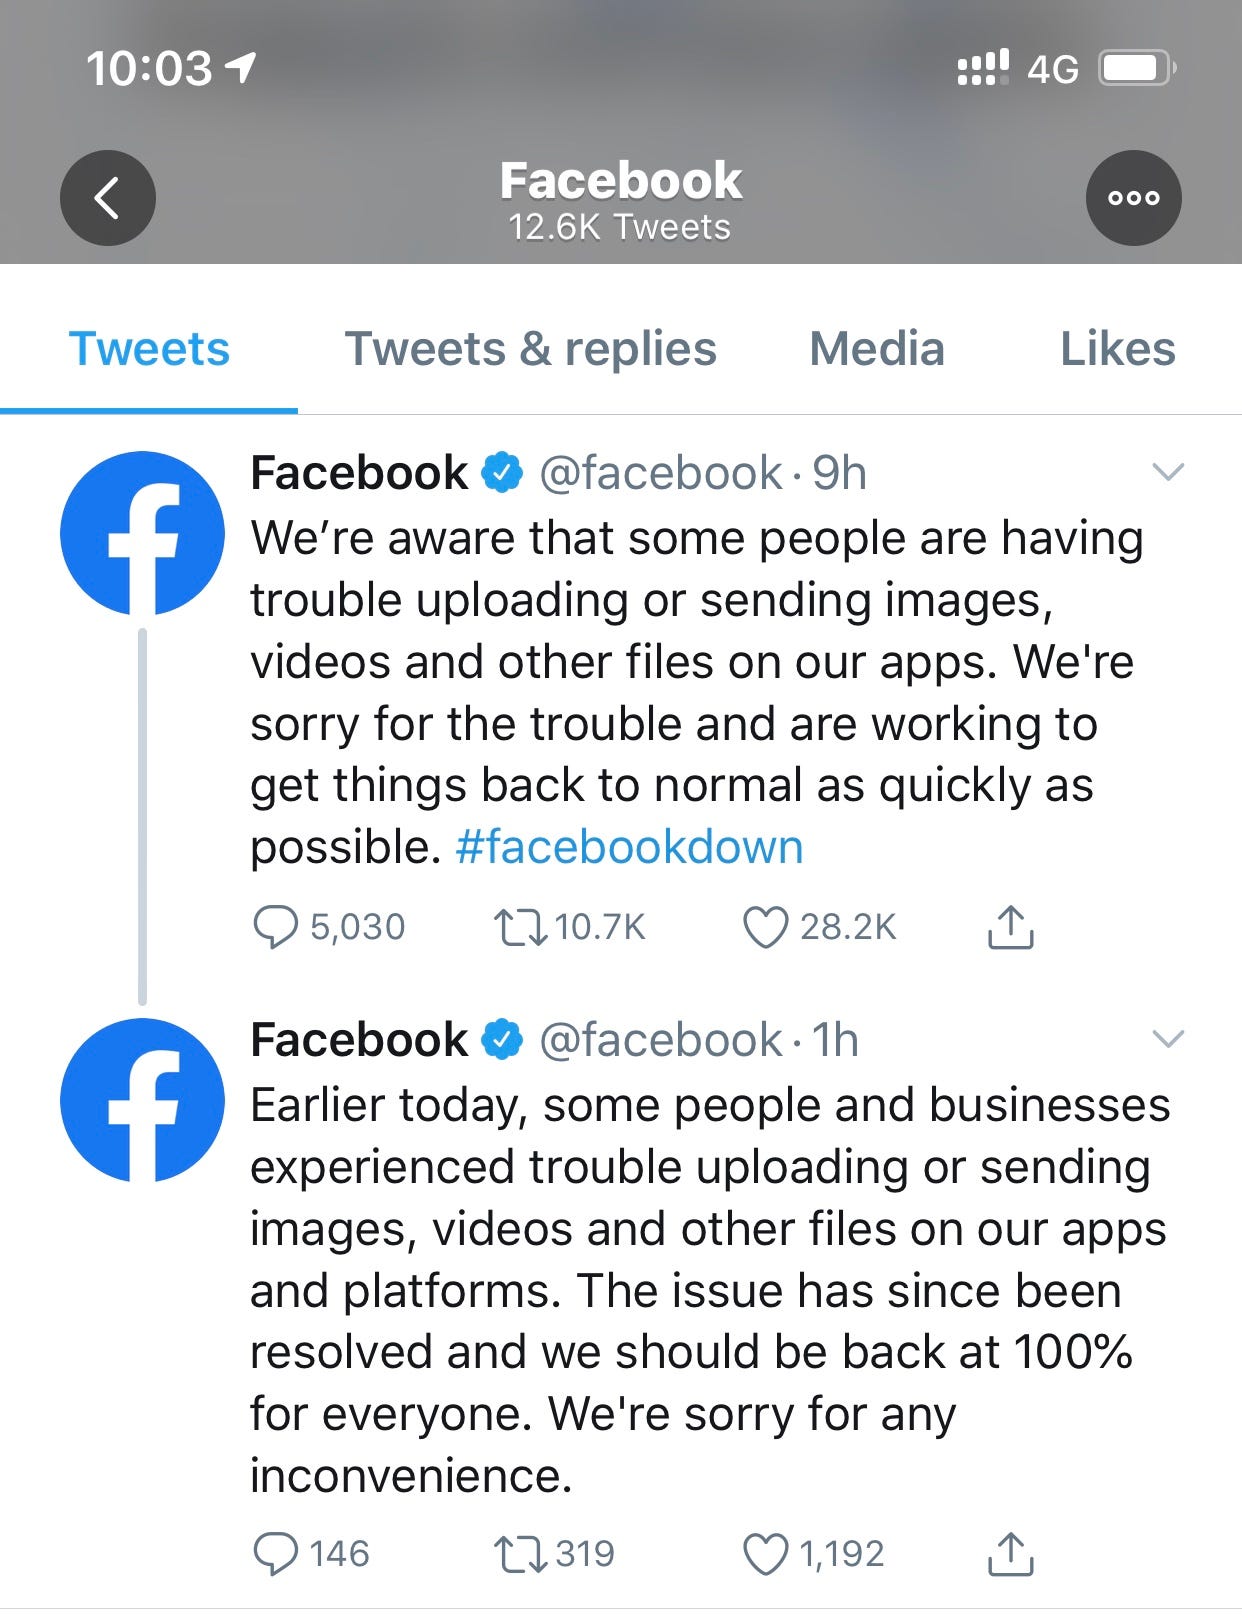The image size is (1242, 1619).
Task: Share the first Facebook tweet
Action: click(1010, 926)
